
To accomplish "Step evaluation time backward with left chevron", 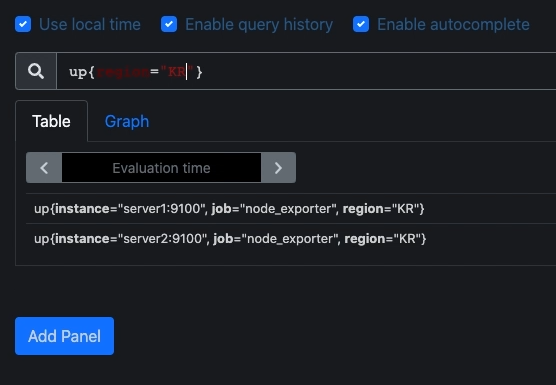I will click(x=44, y=168).
